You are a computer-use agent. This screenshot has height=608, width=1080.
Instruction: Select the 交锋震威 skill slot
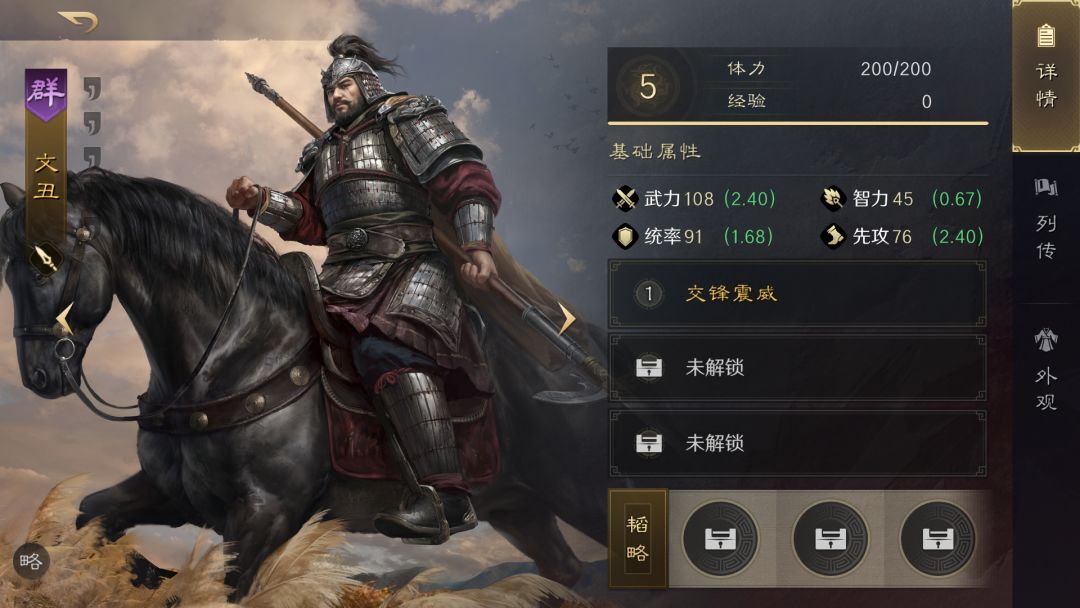pos(798,293)
